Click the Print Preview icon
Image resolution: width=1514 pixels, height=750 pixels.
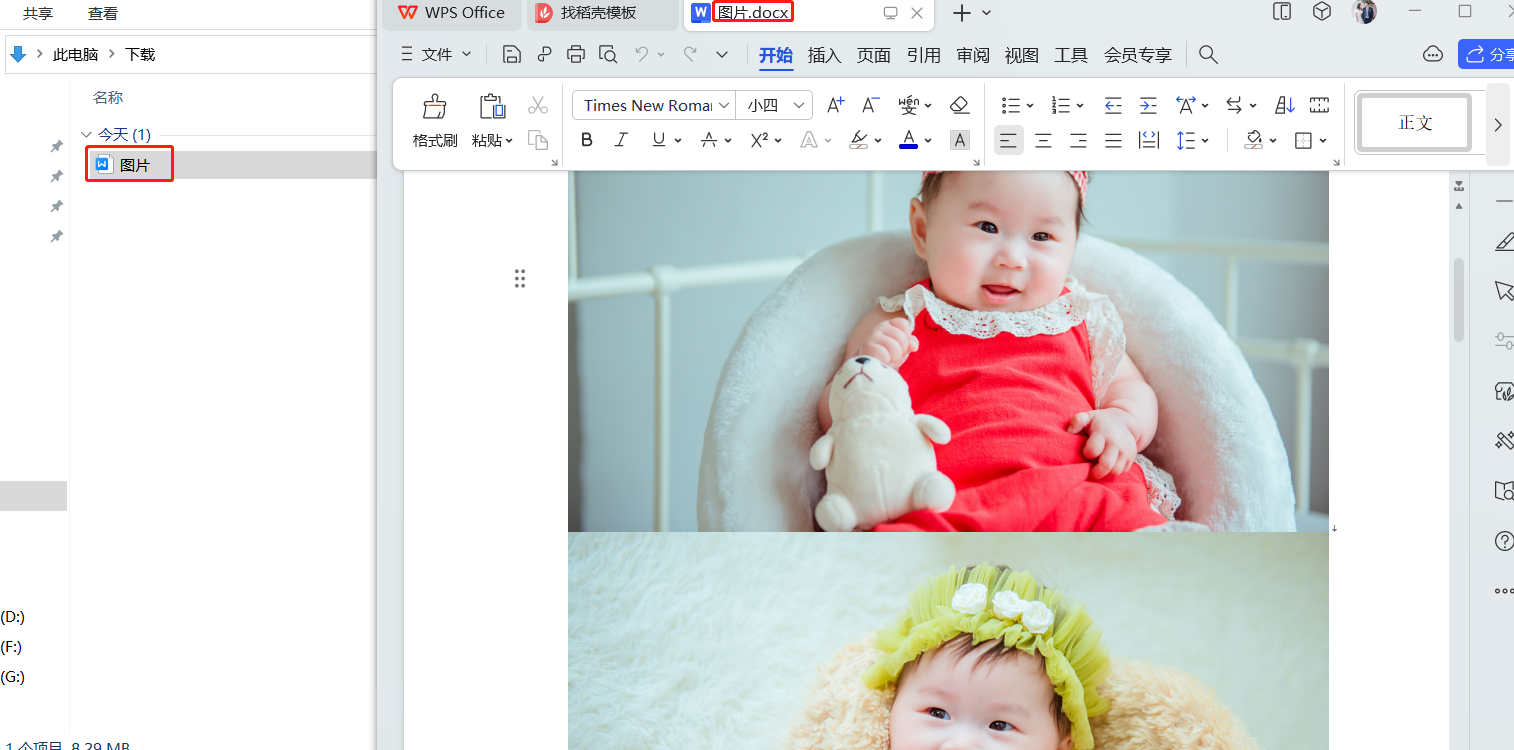click(608, 55)
